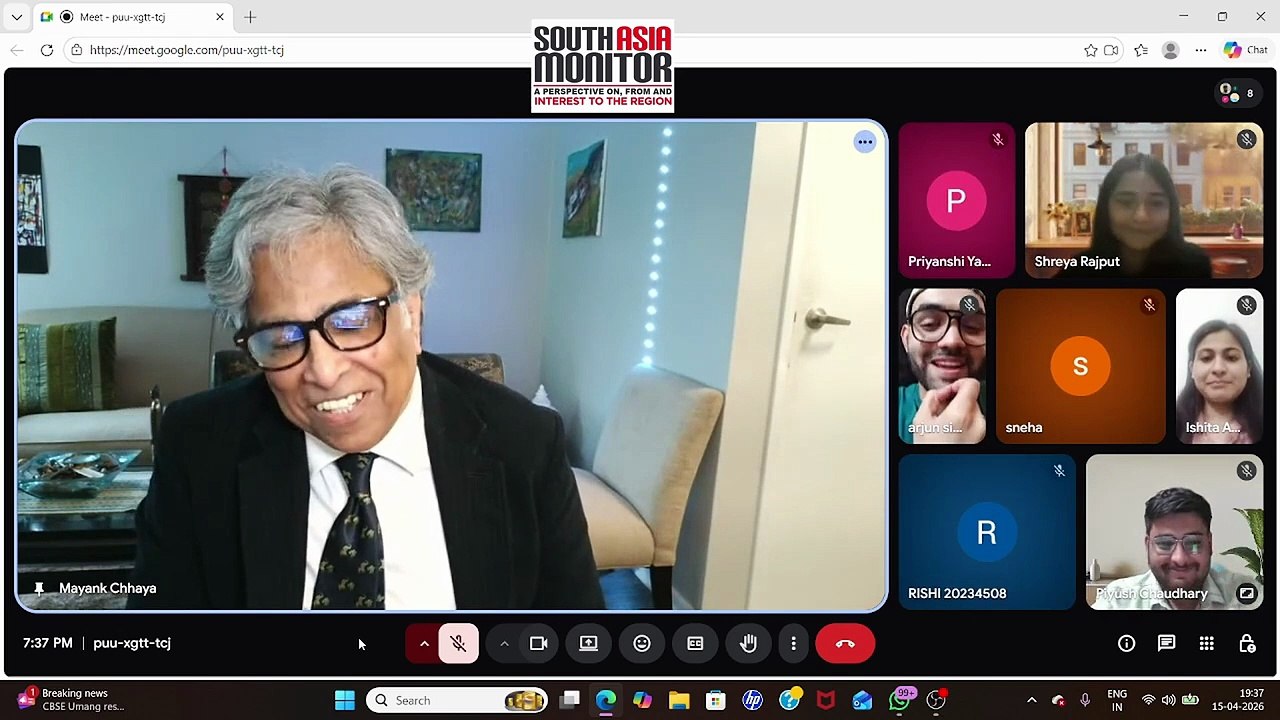1280x720 pixels.
Task: Open options on Mayank Chhaya's main tile
Action: [865, 142]
